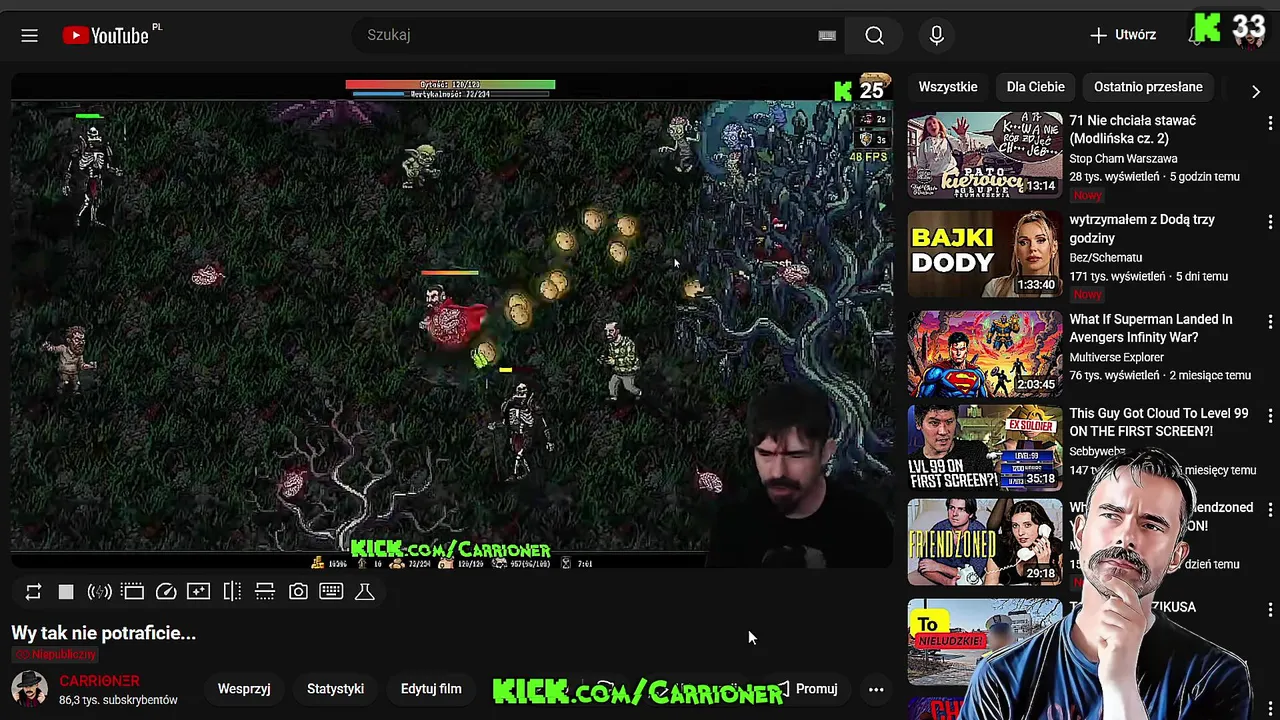This screenshot has width=1280, height=720.
Task: Open the Friendzoned video thumbnail
Action: (x=985, y=542)
